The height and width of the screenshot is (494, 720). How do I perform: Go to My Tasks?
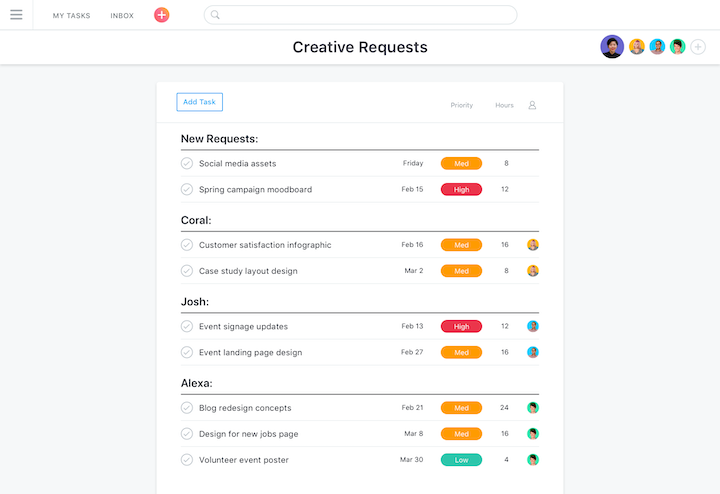point(71,16)
